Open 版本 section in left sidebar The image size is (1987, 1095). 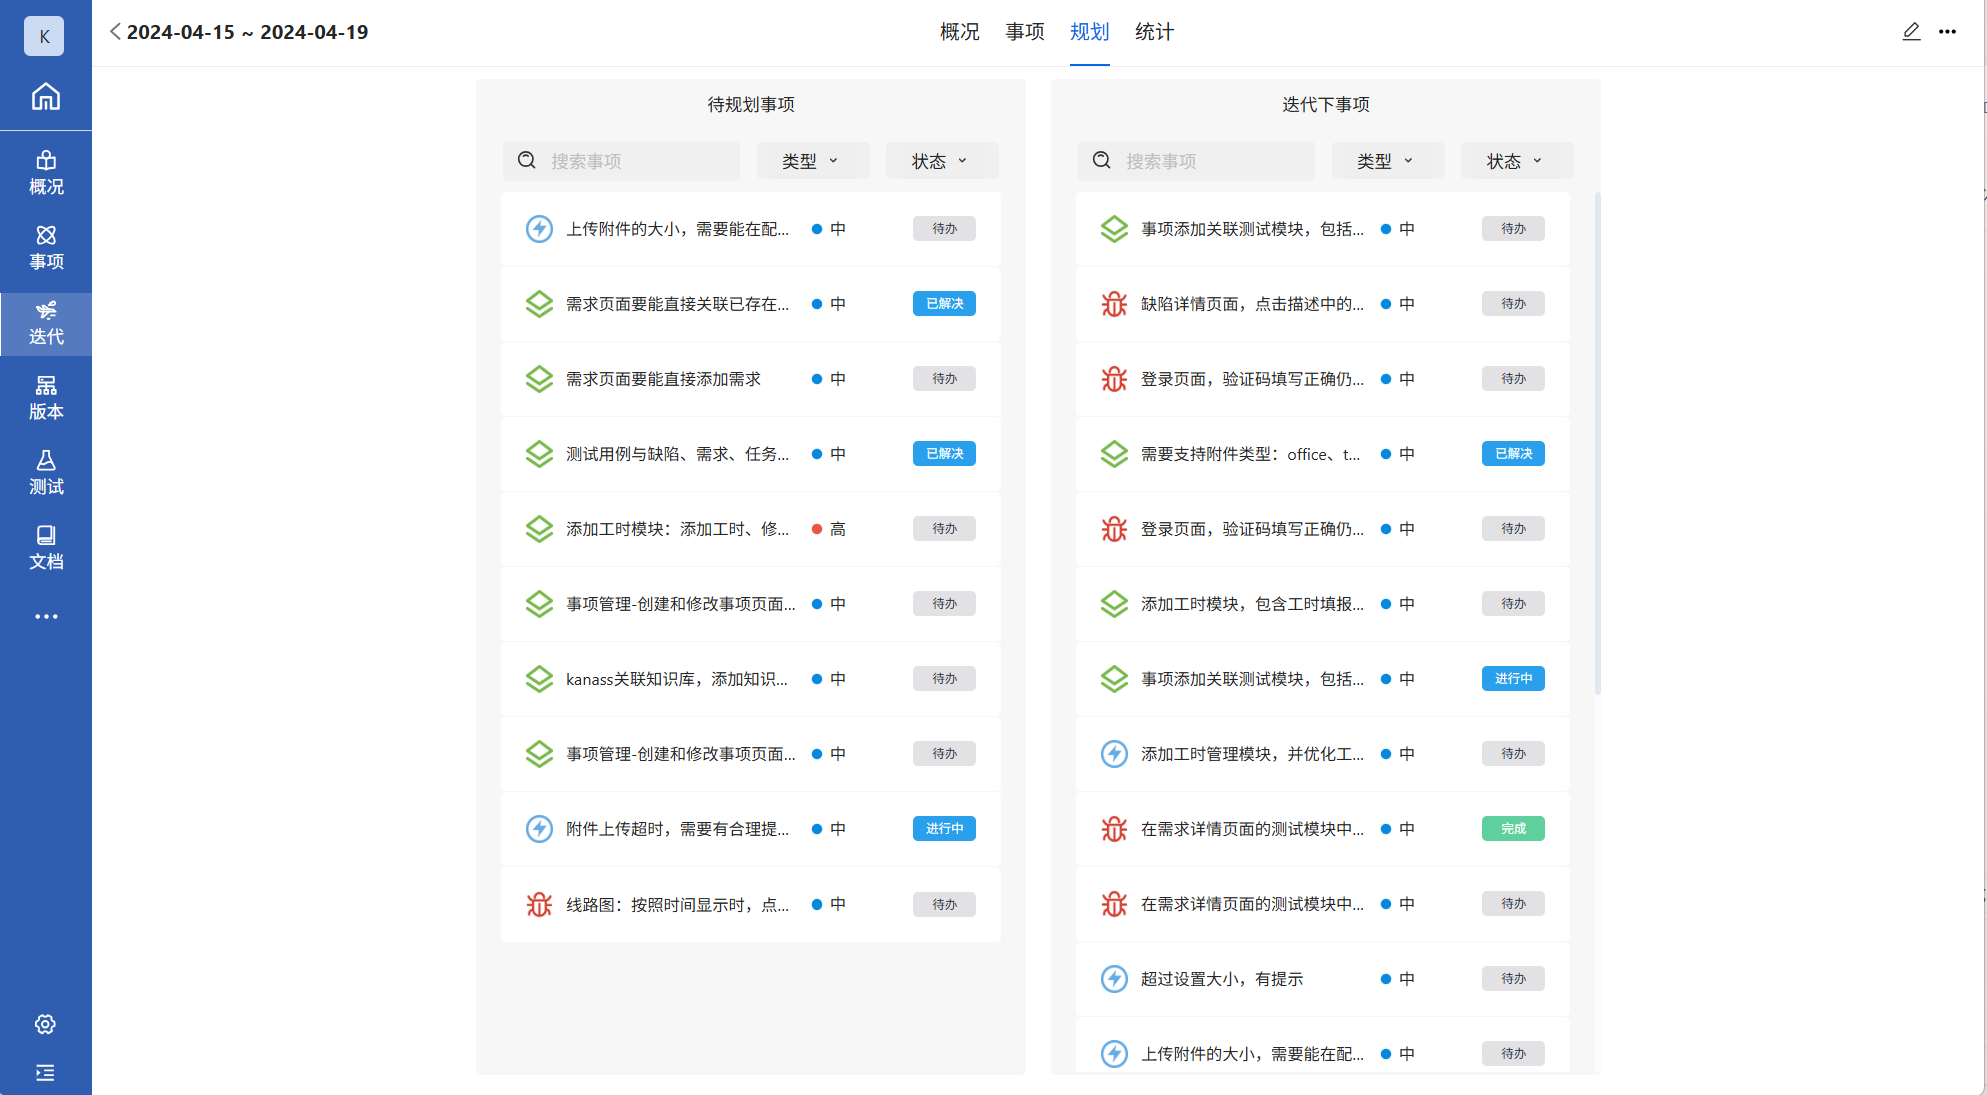coord(46,398)
